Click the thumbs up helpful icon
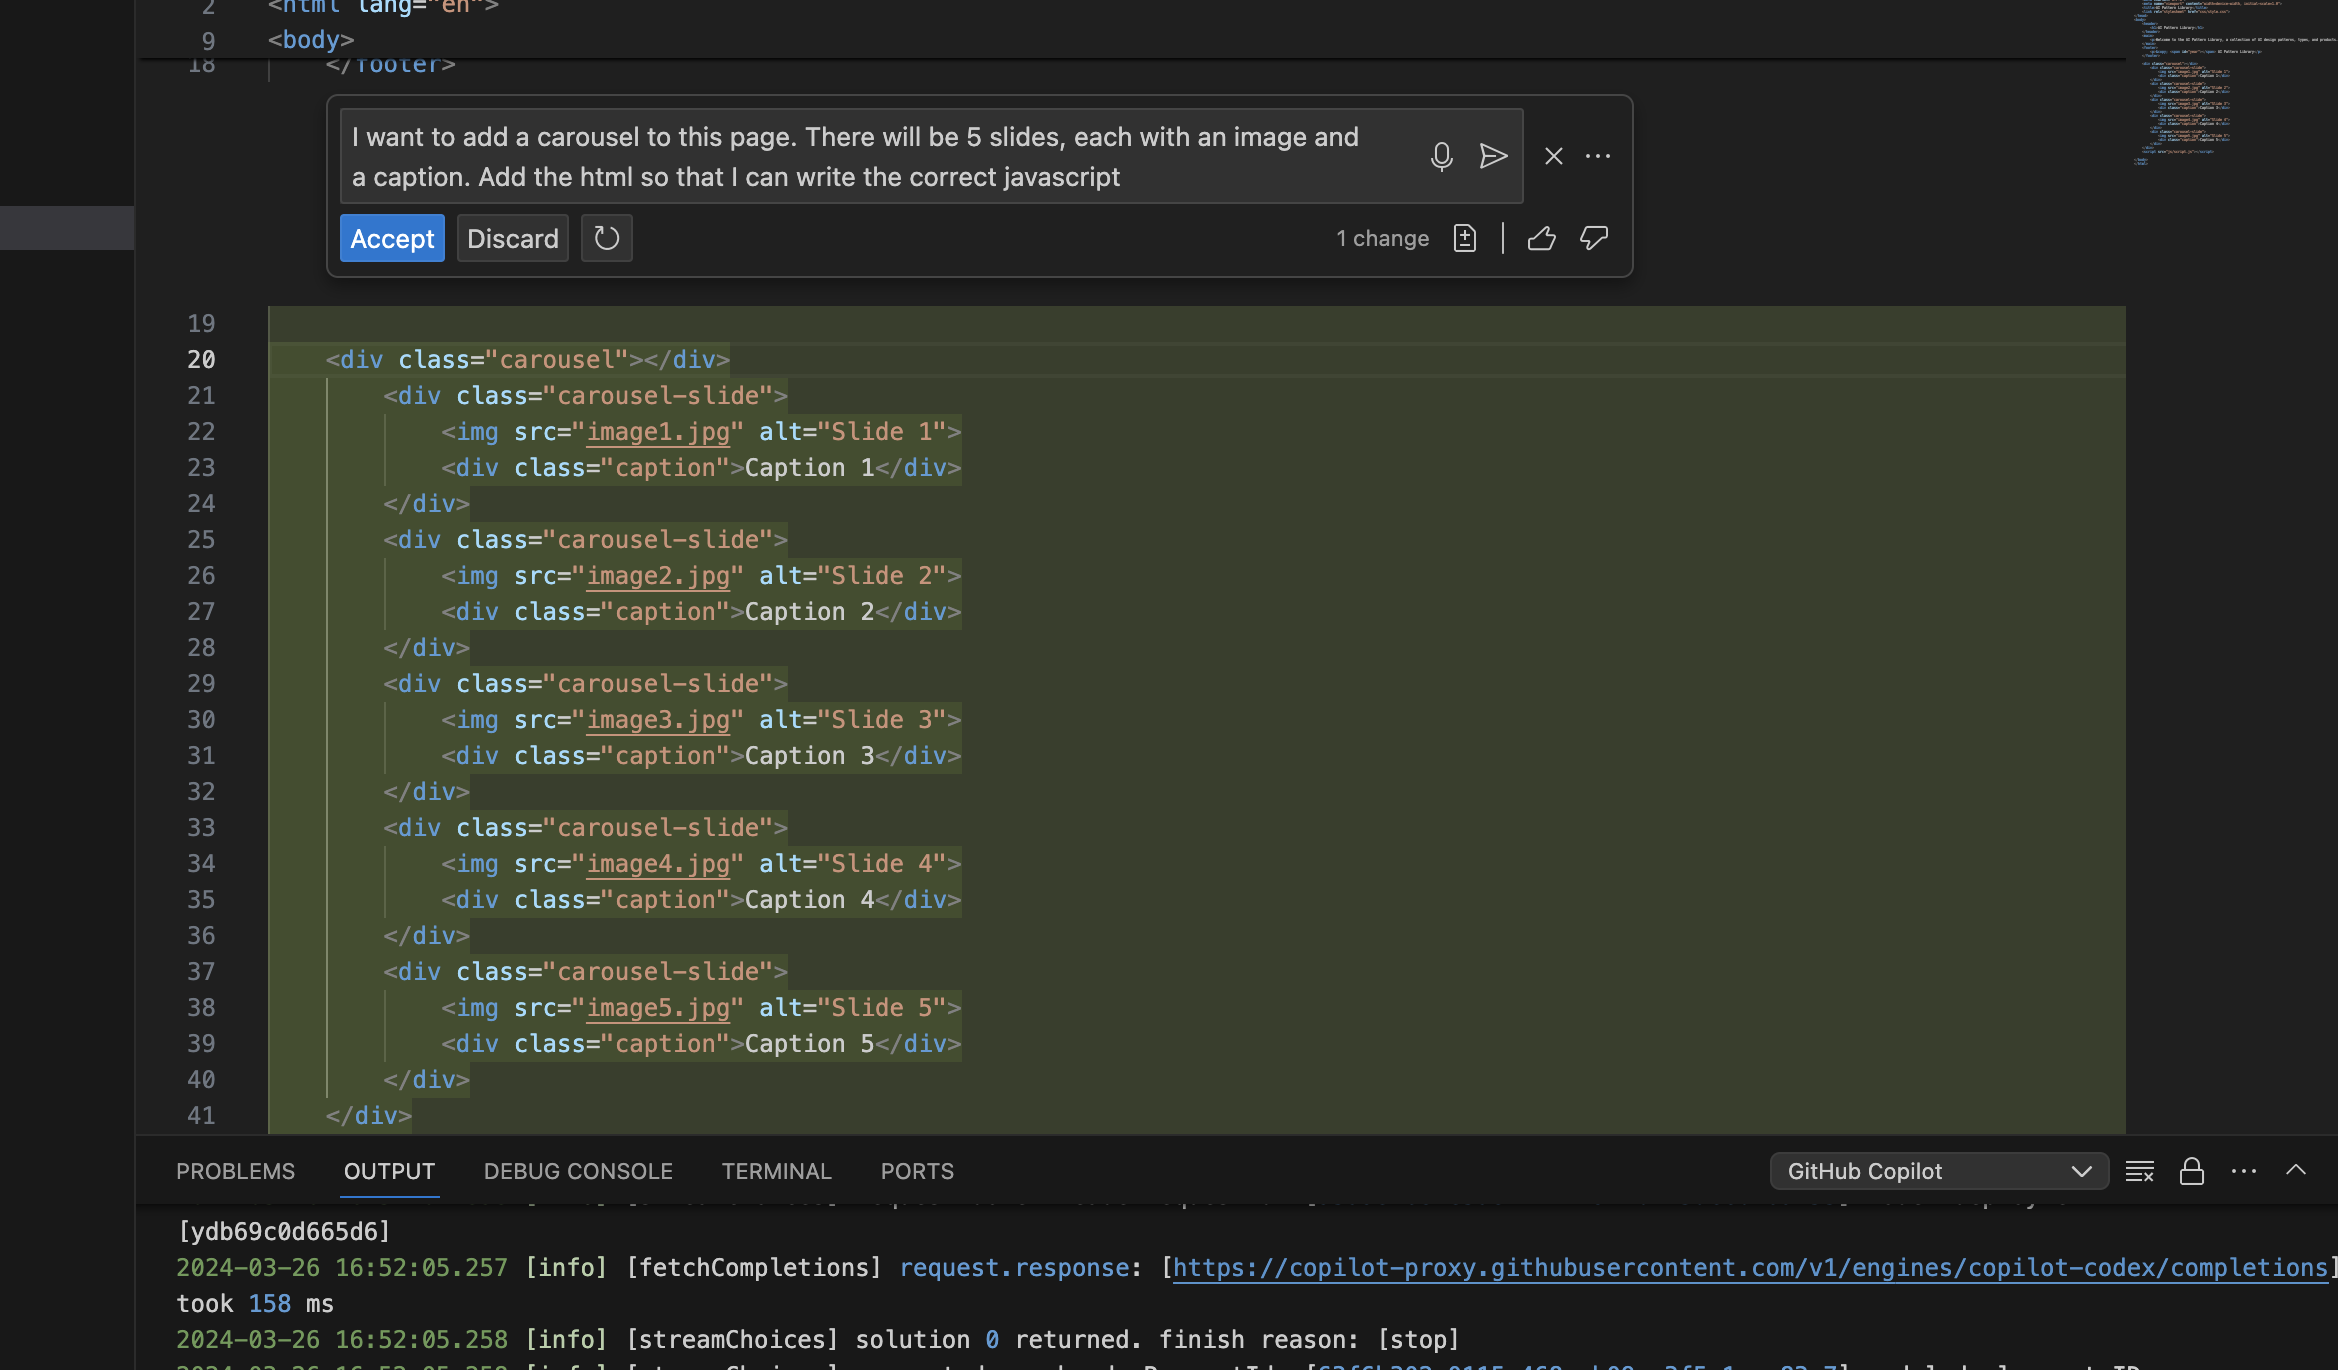This screenshot has width=2338, height=1370. [x=1541, y=239]
